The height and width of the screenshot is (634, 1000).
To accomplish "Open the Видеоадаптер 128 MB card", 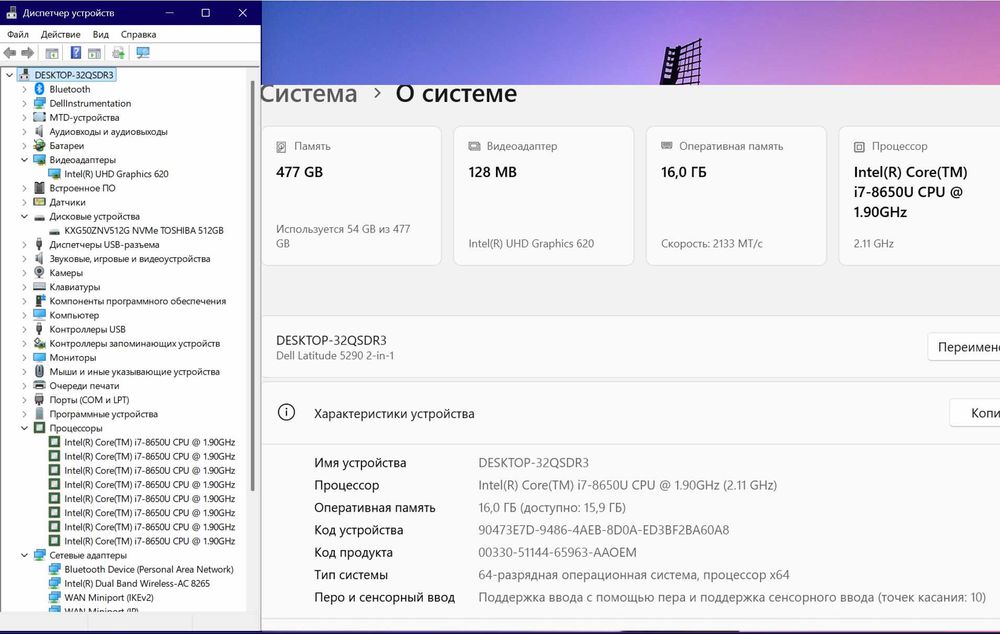I will click(x=544, y=196).
